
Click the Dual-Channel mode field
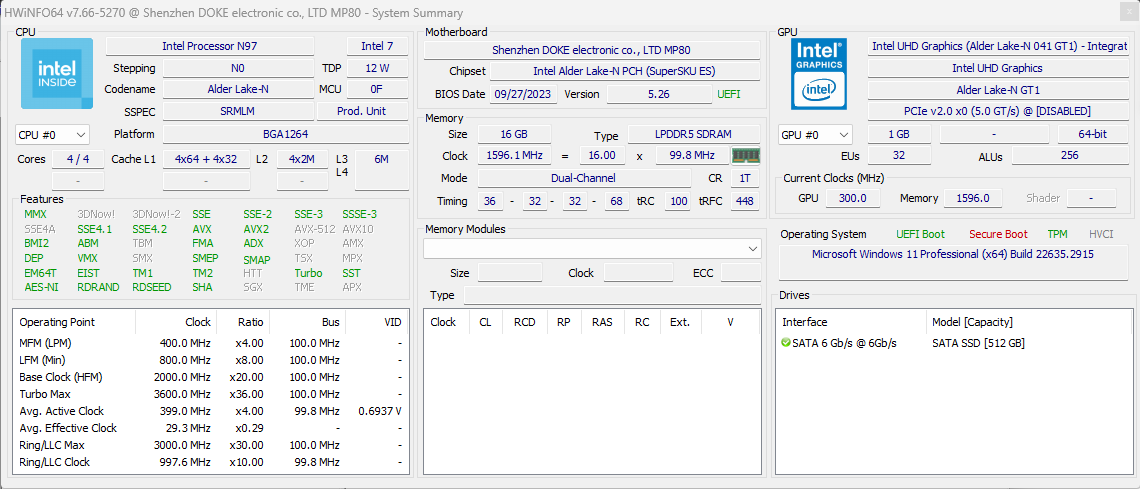point(585,178)
